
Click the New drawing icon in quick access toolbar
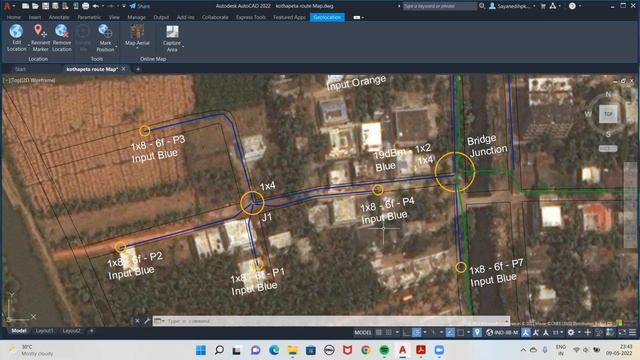pyautogui.click(x=25, y=6)
